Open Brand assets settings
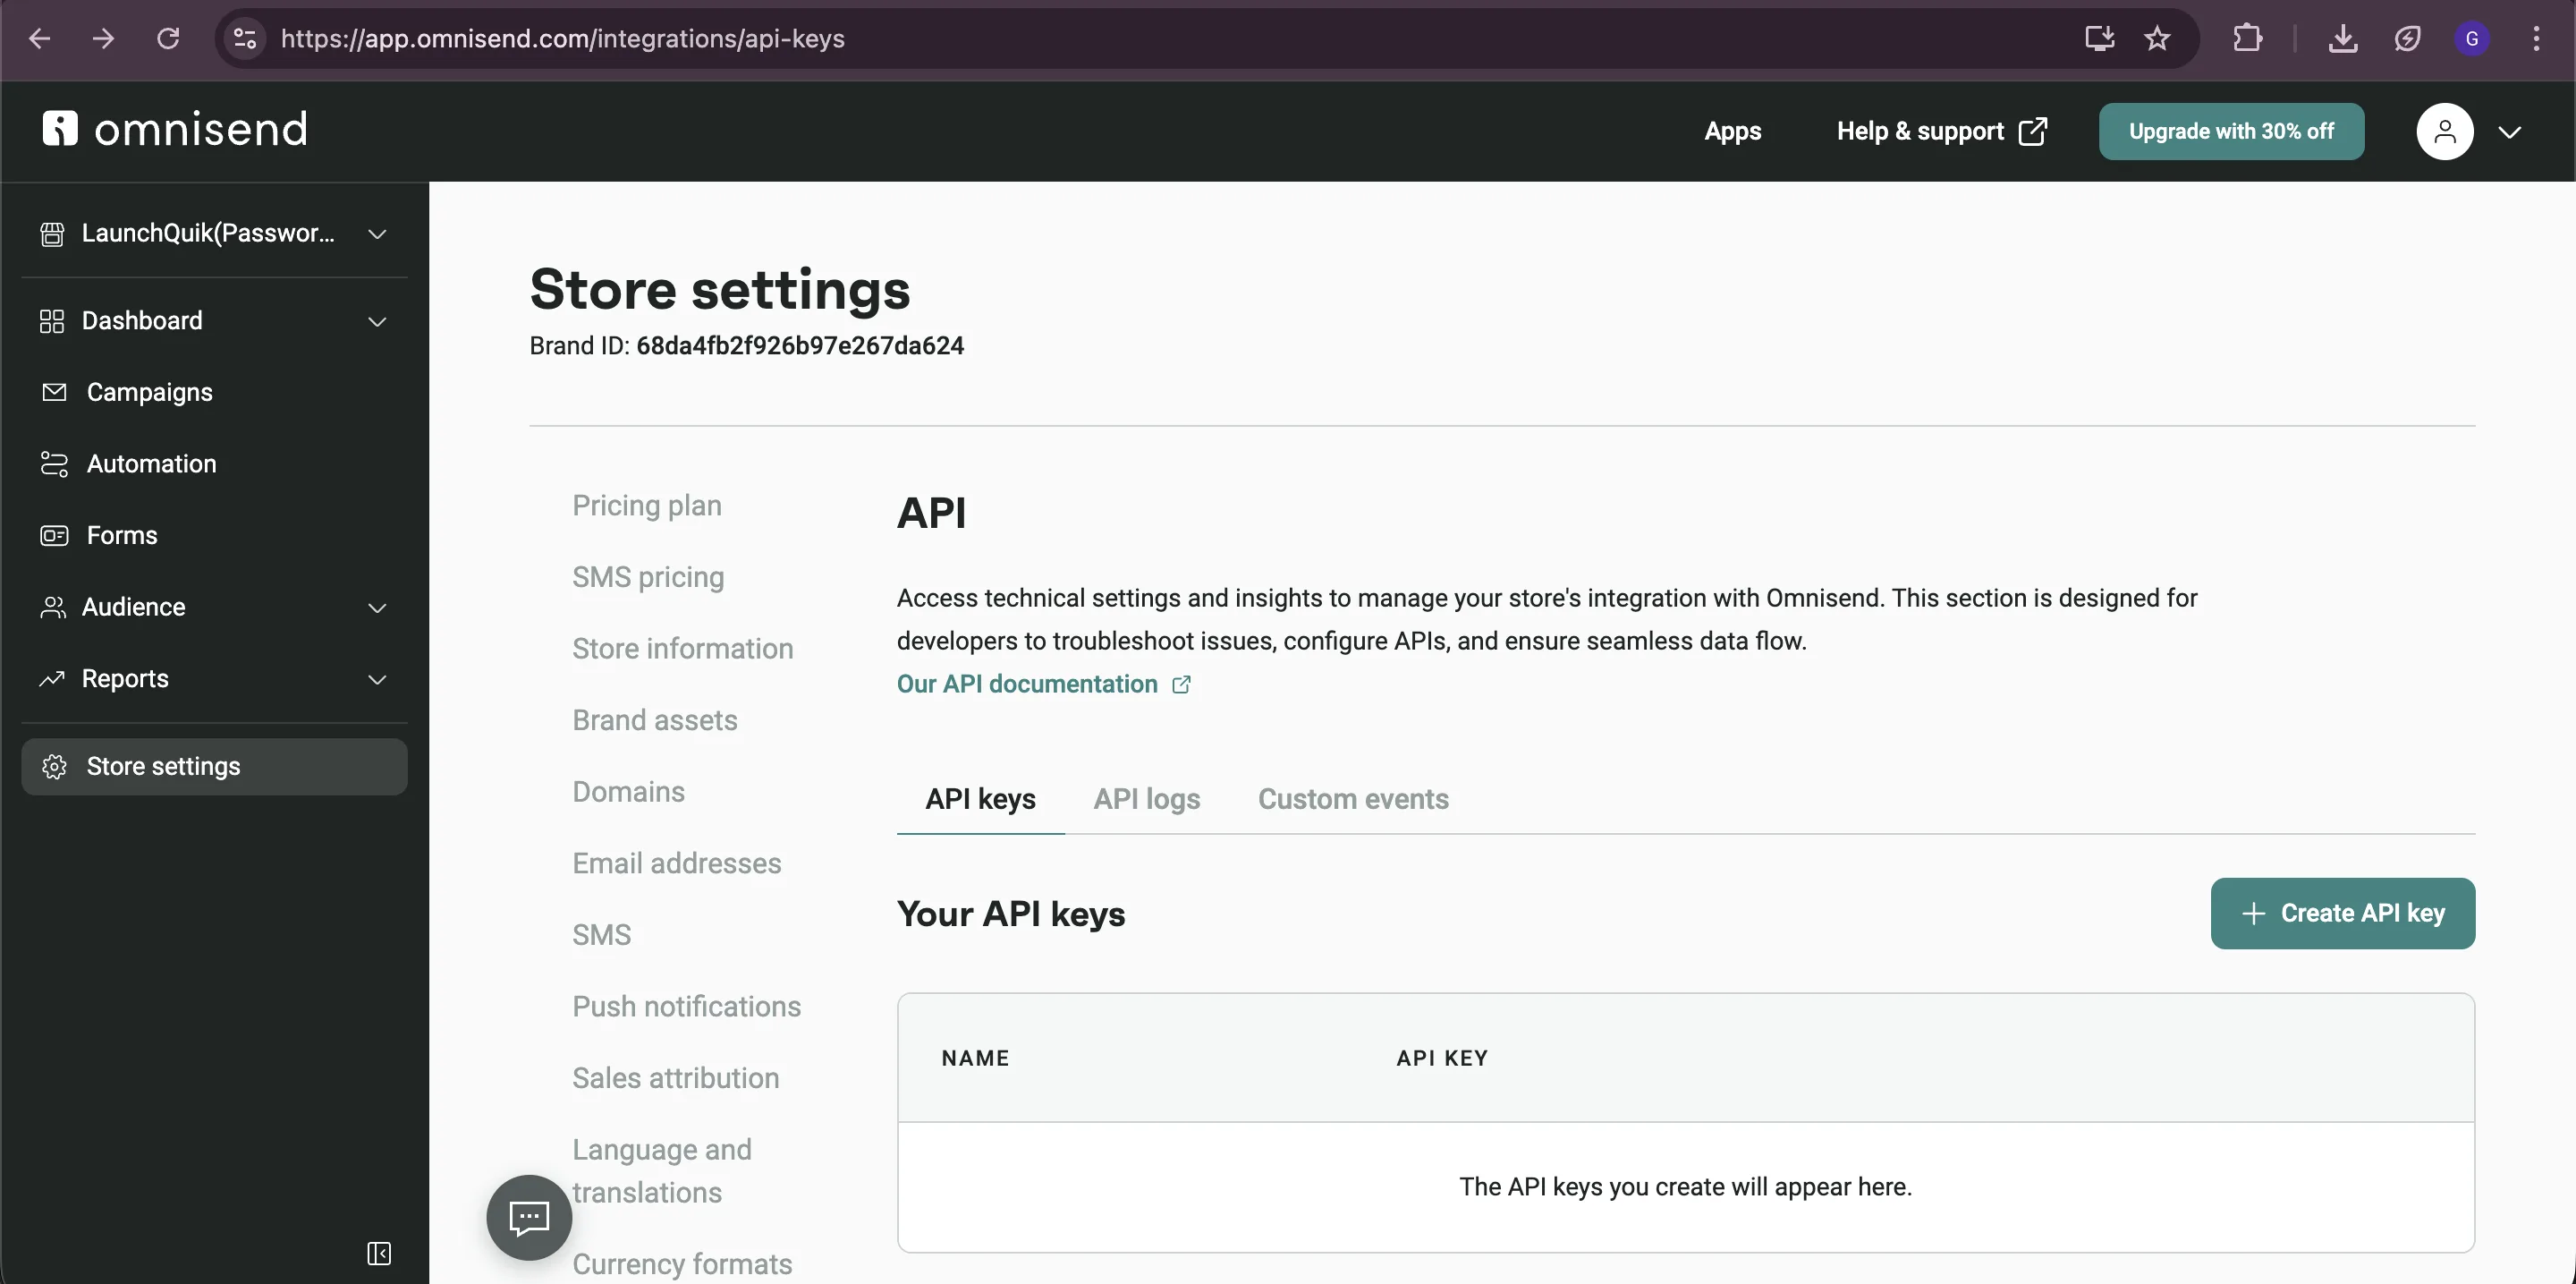Image resolution: width=2576 pixels, height=1284 pixels. pyautogui.click(x=655, y=720)
